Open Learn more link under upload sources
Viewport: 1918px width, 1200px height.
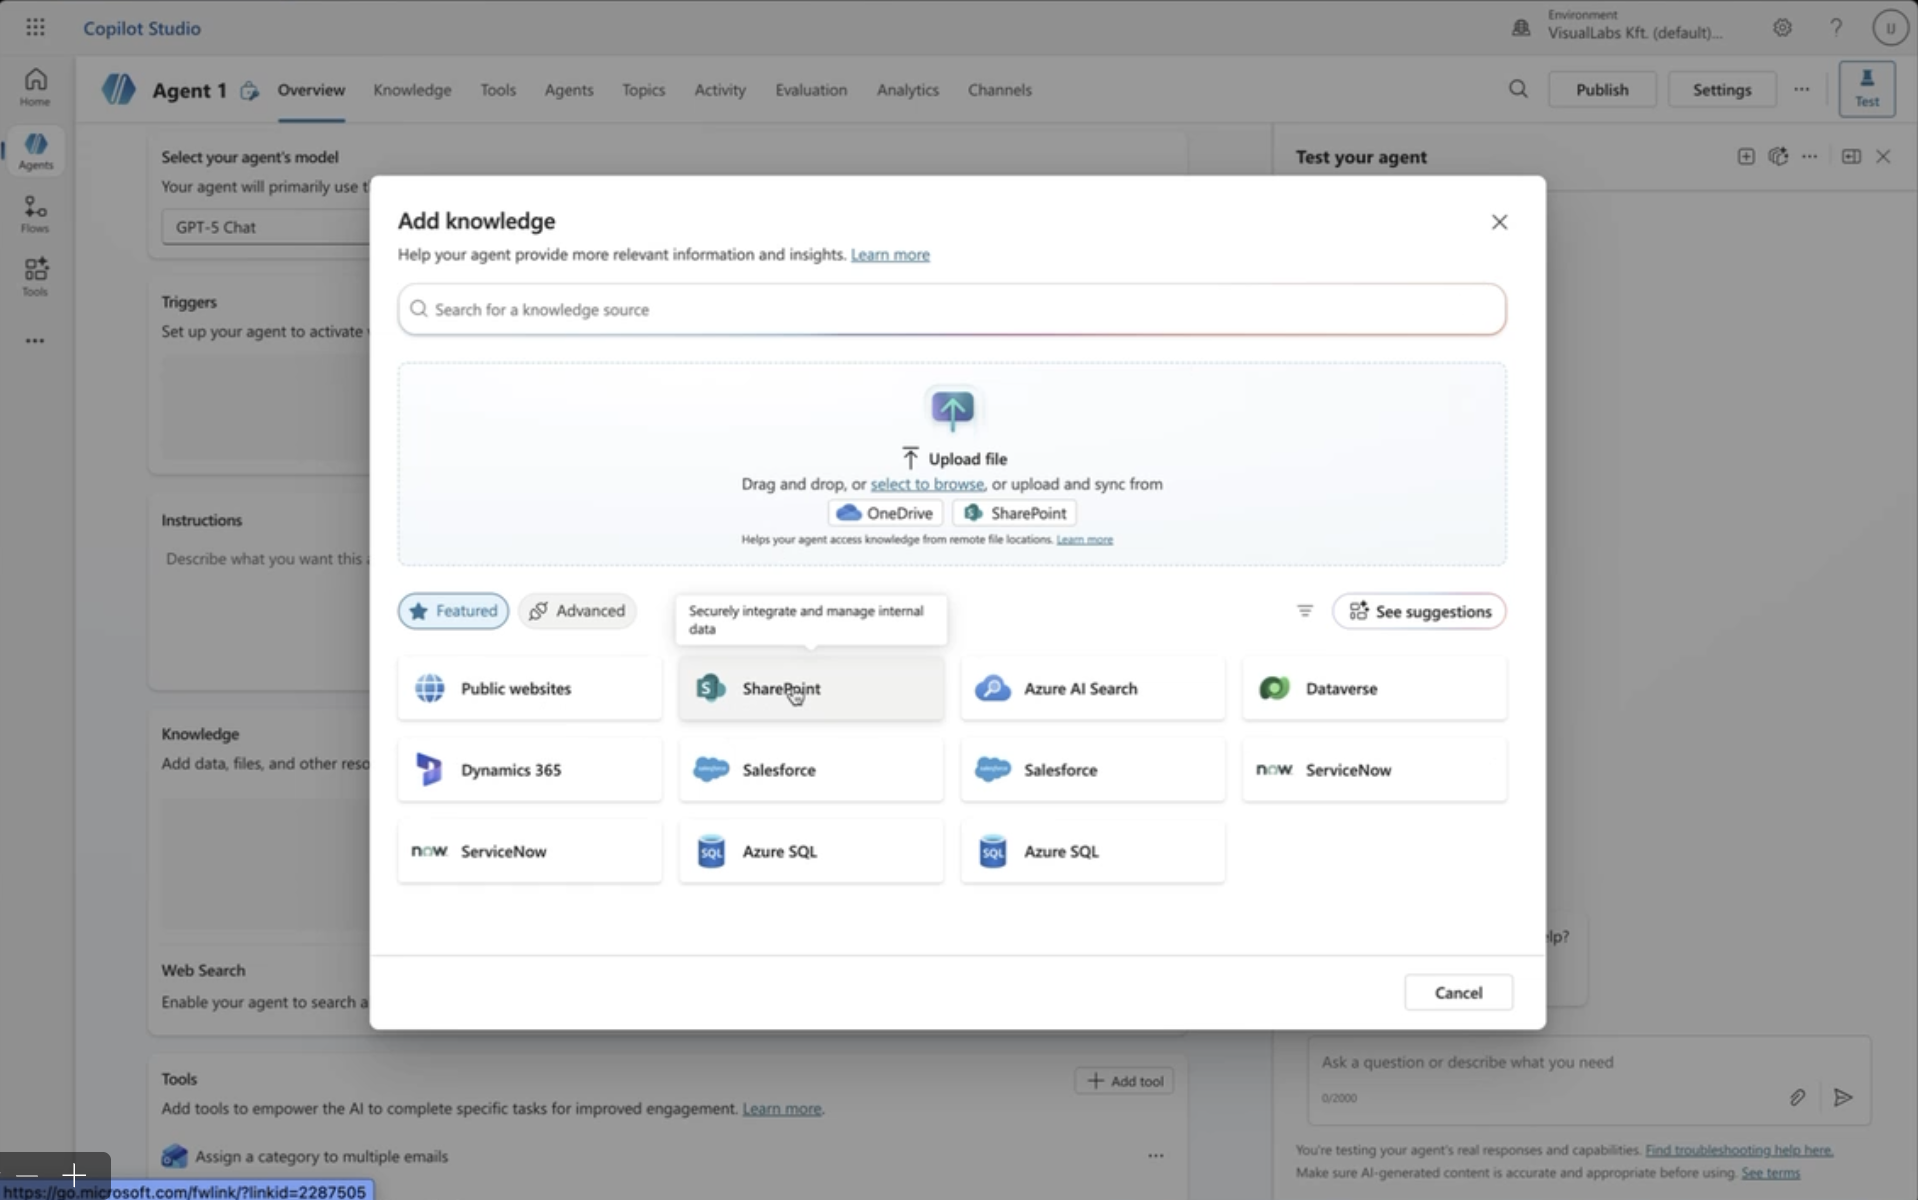coord(1084,540)
